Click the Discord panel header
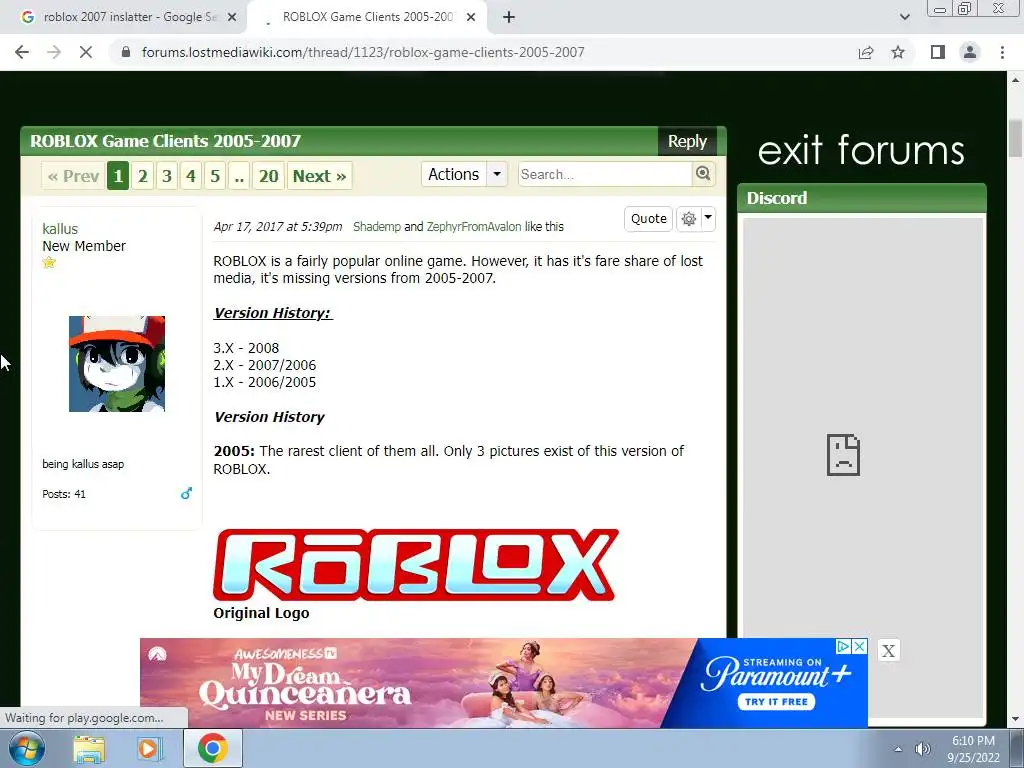Image resolution: width=1024 pixels, height=768 pixels. [x=861, y=198]
